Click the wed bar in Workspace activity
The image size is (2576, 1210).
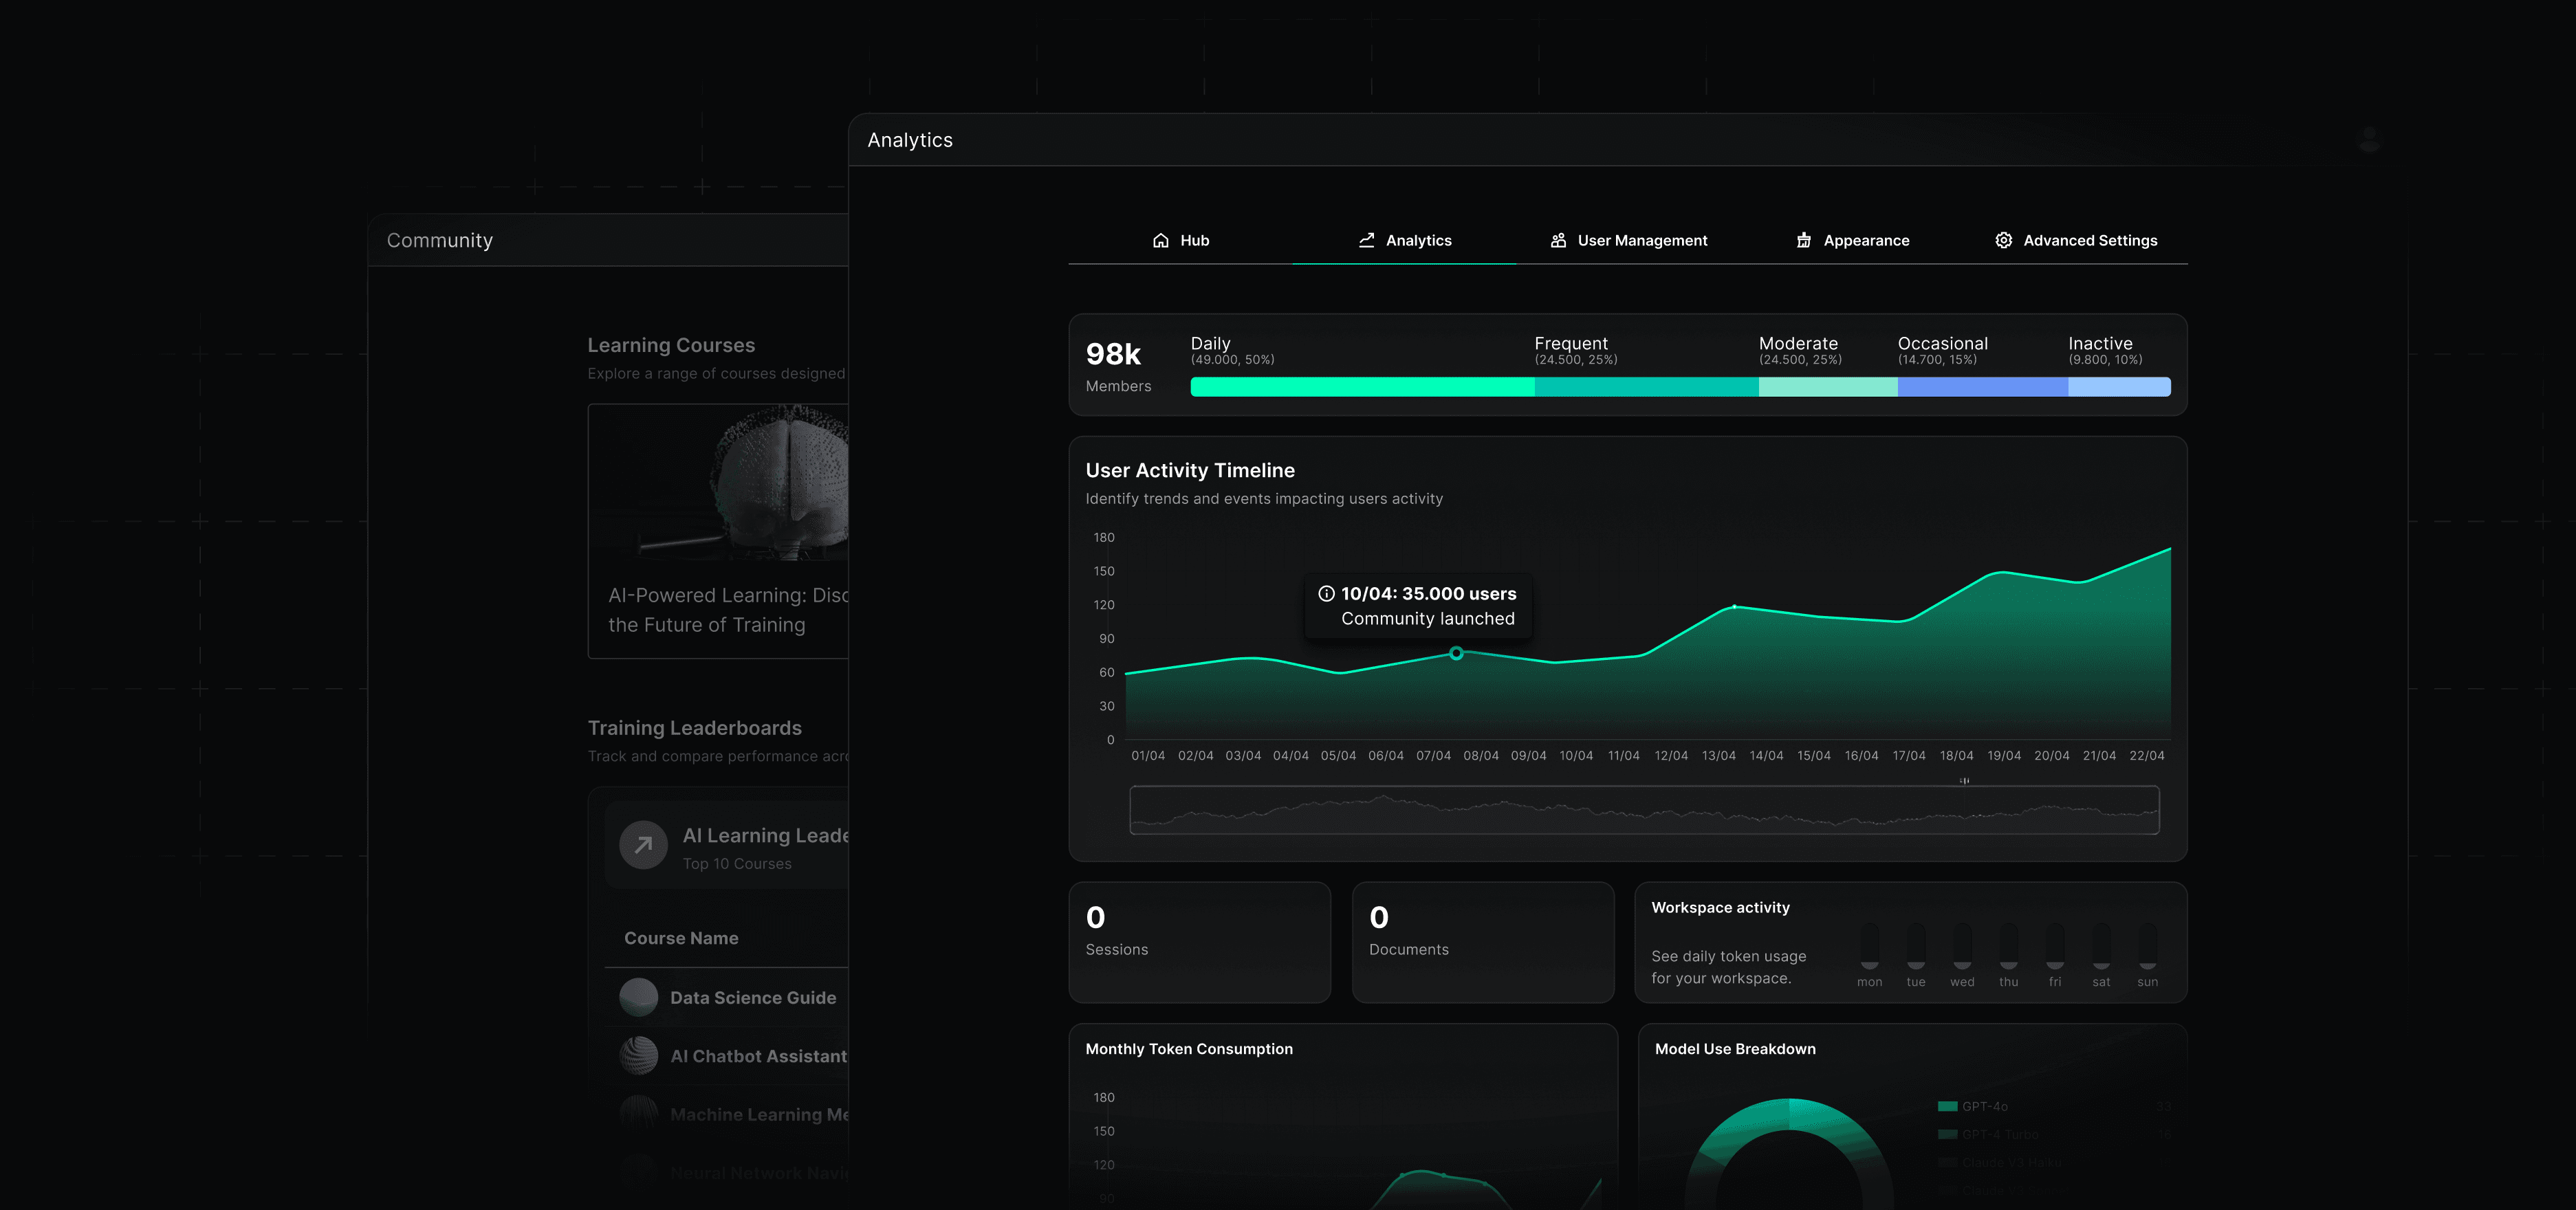click(x=1962, y=945)
